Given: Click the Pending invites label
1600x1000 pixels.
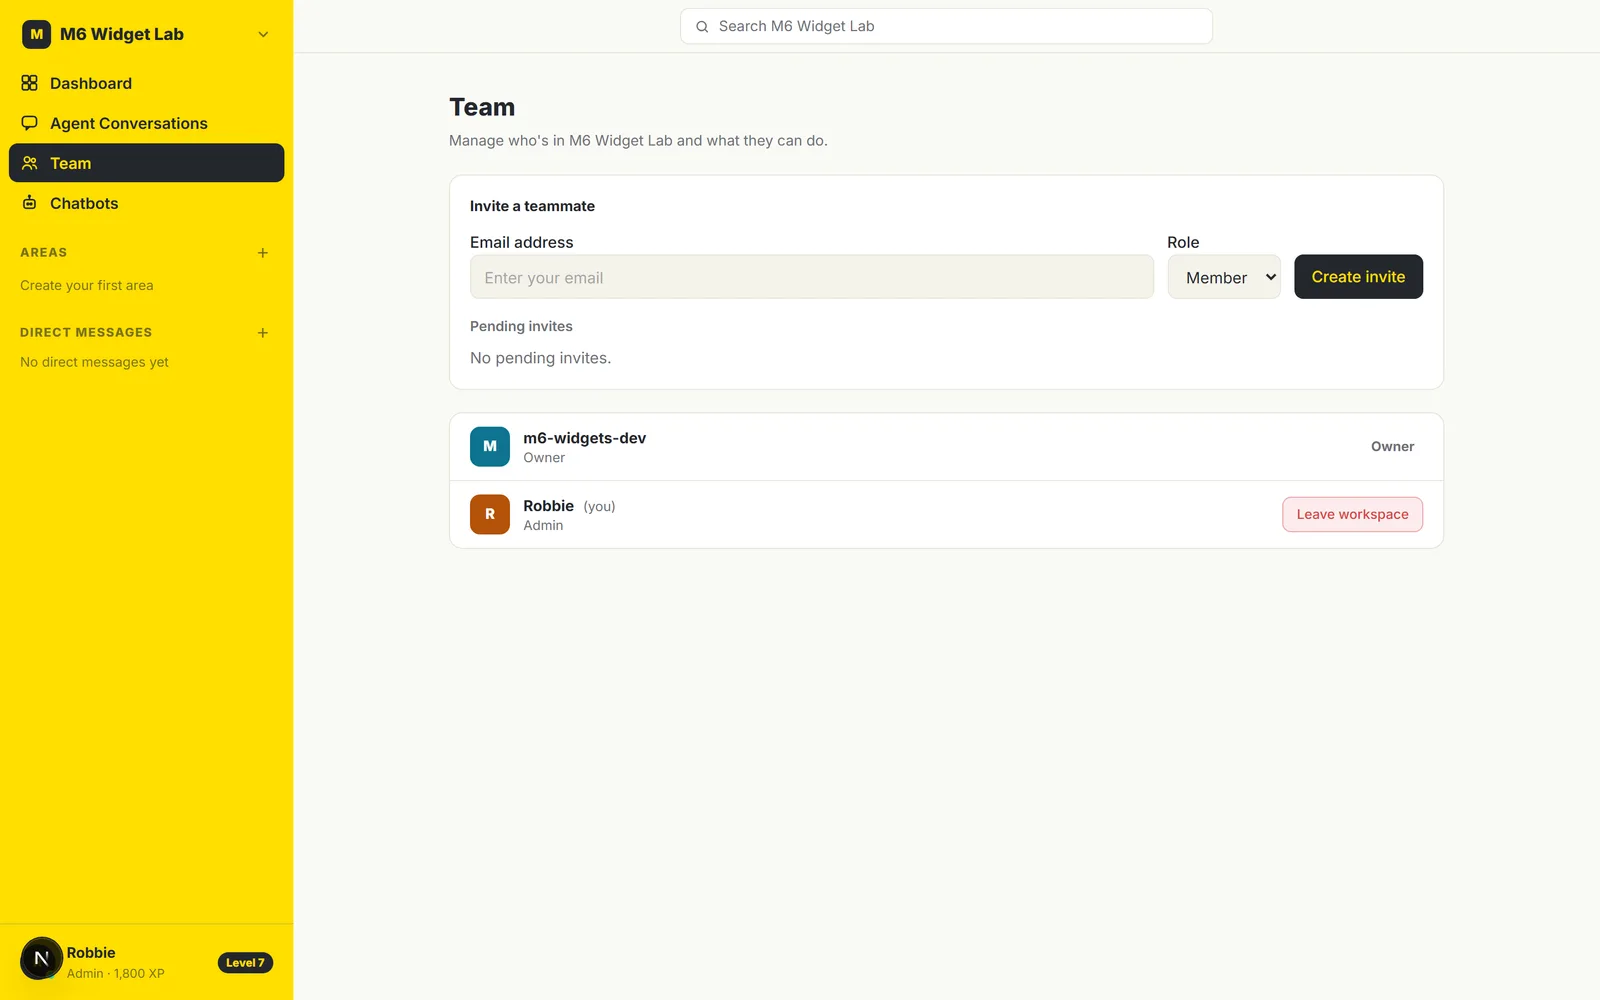Looking at the screenshot, I should point(521,326).
